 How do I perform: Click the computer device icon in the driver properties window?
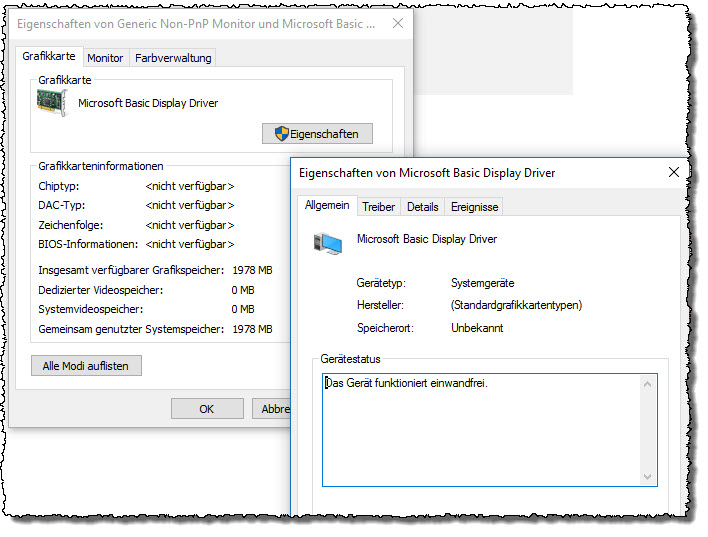pyautogui.click(x=328, y=243)
